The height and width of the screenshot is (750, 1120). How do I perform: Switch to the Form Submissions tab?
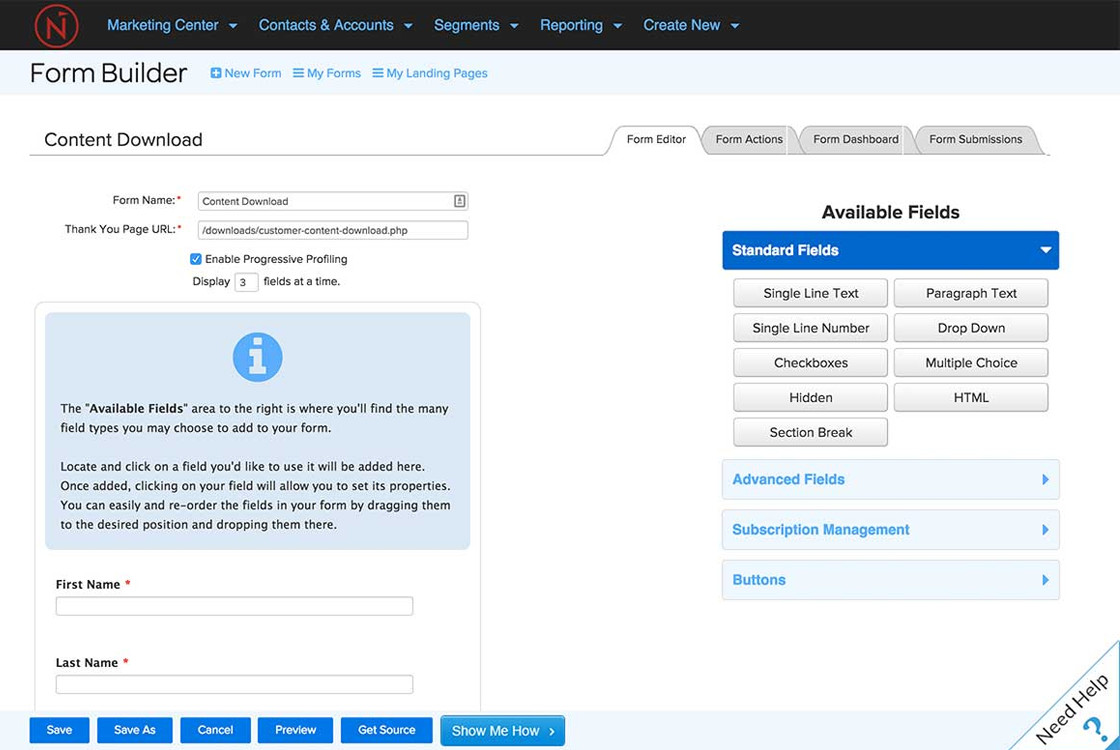pos(975,139)
